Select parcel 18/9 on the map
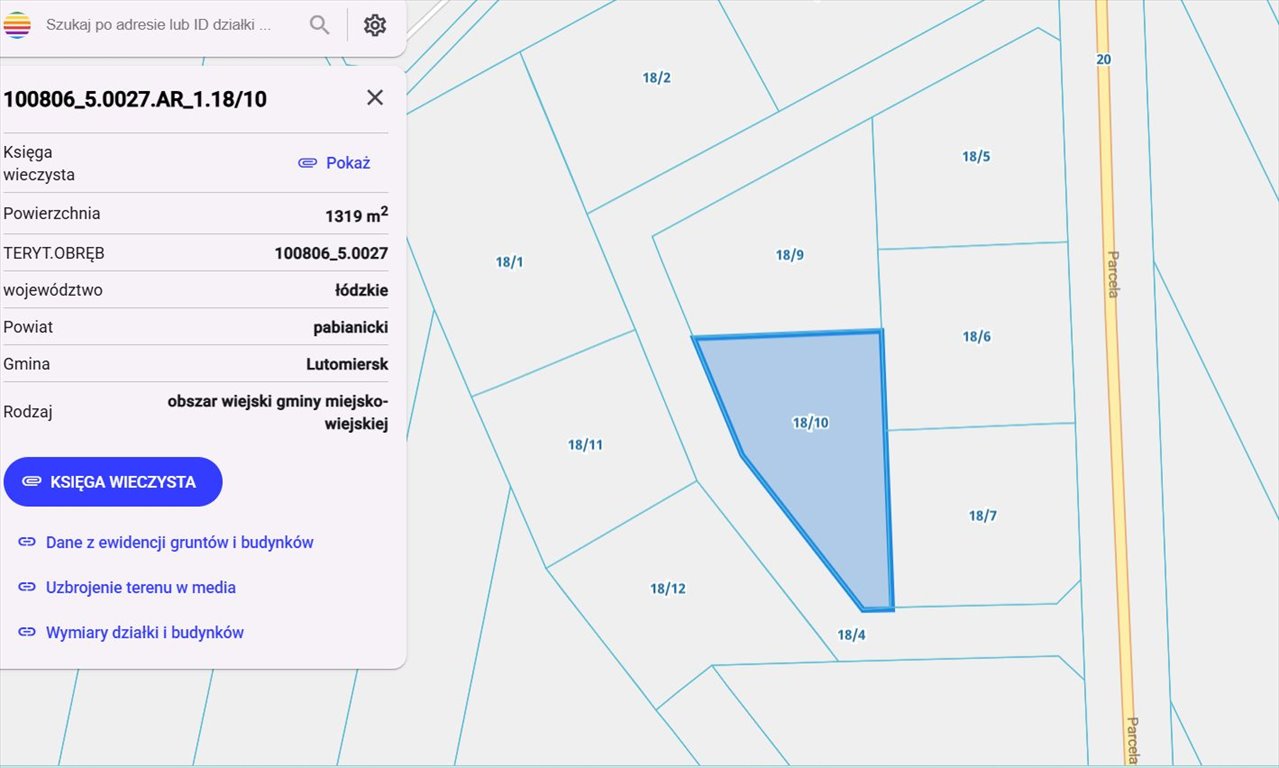 tap(789, 255)
